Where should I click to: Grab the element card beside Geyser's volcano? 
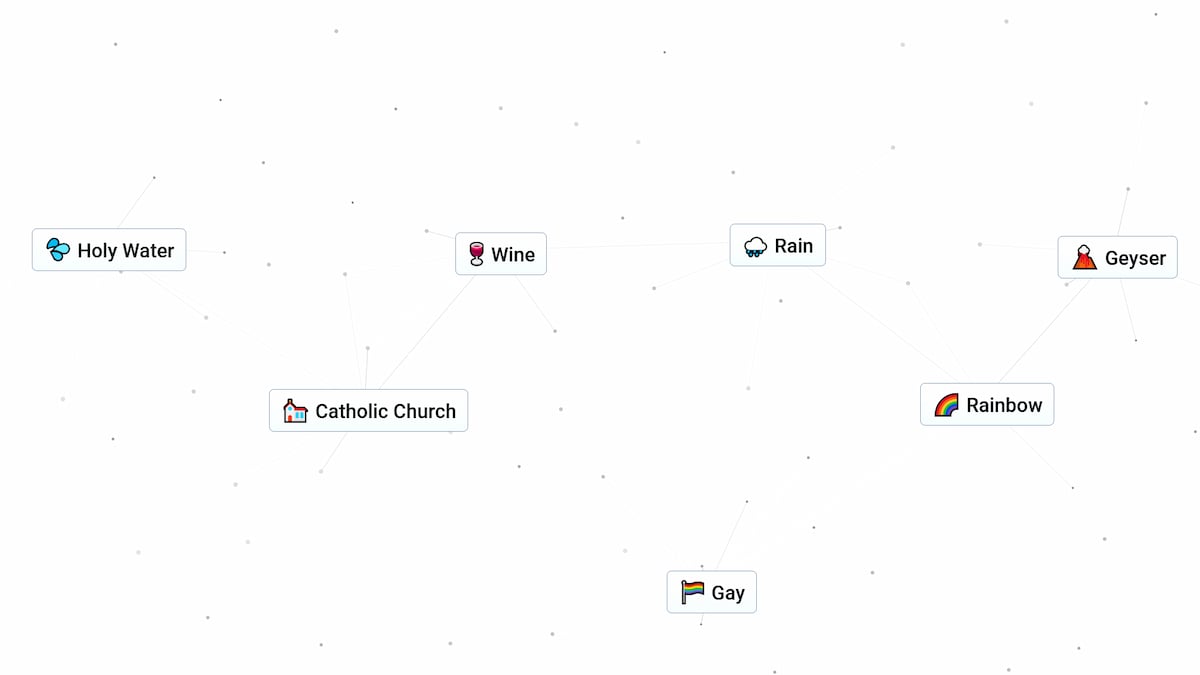pyautogui.click(x=1117, y=258)
